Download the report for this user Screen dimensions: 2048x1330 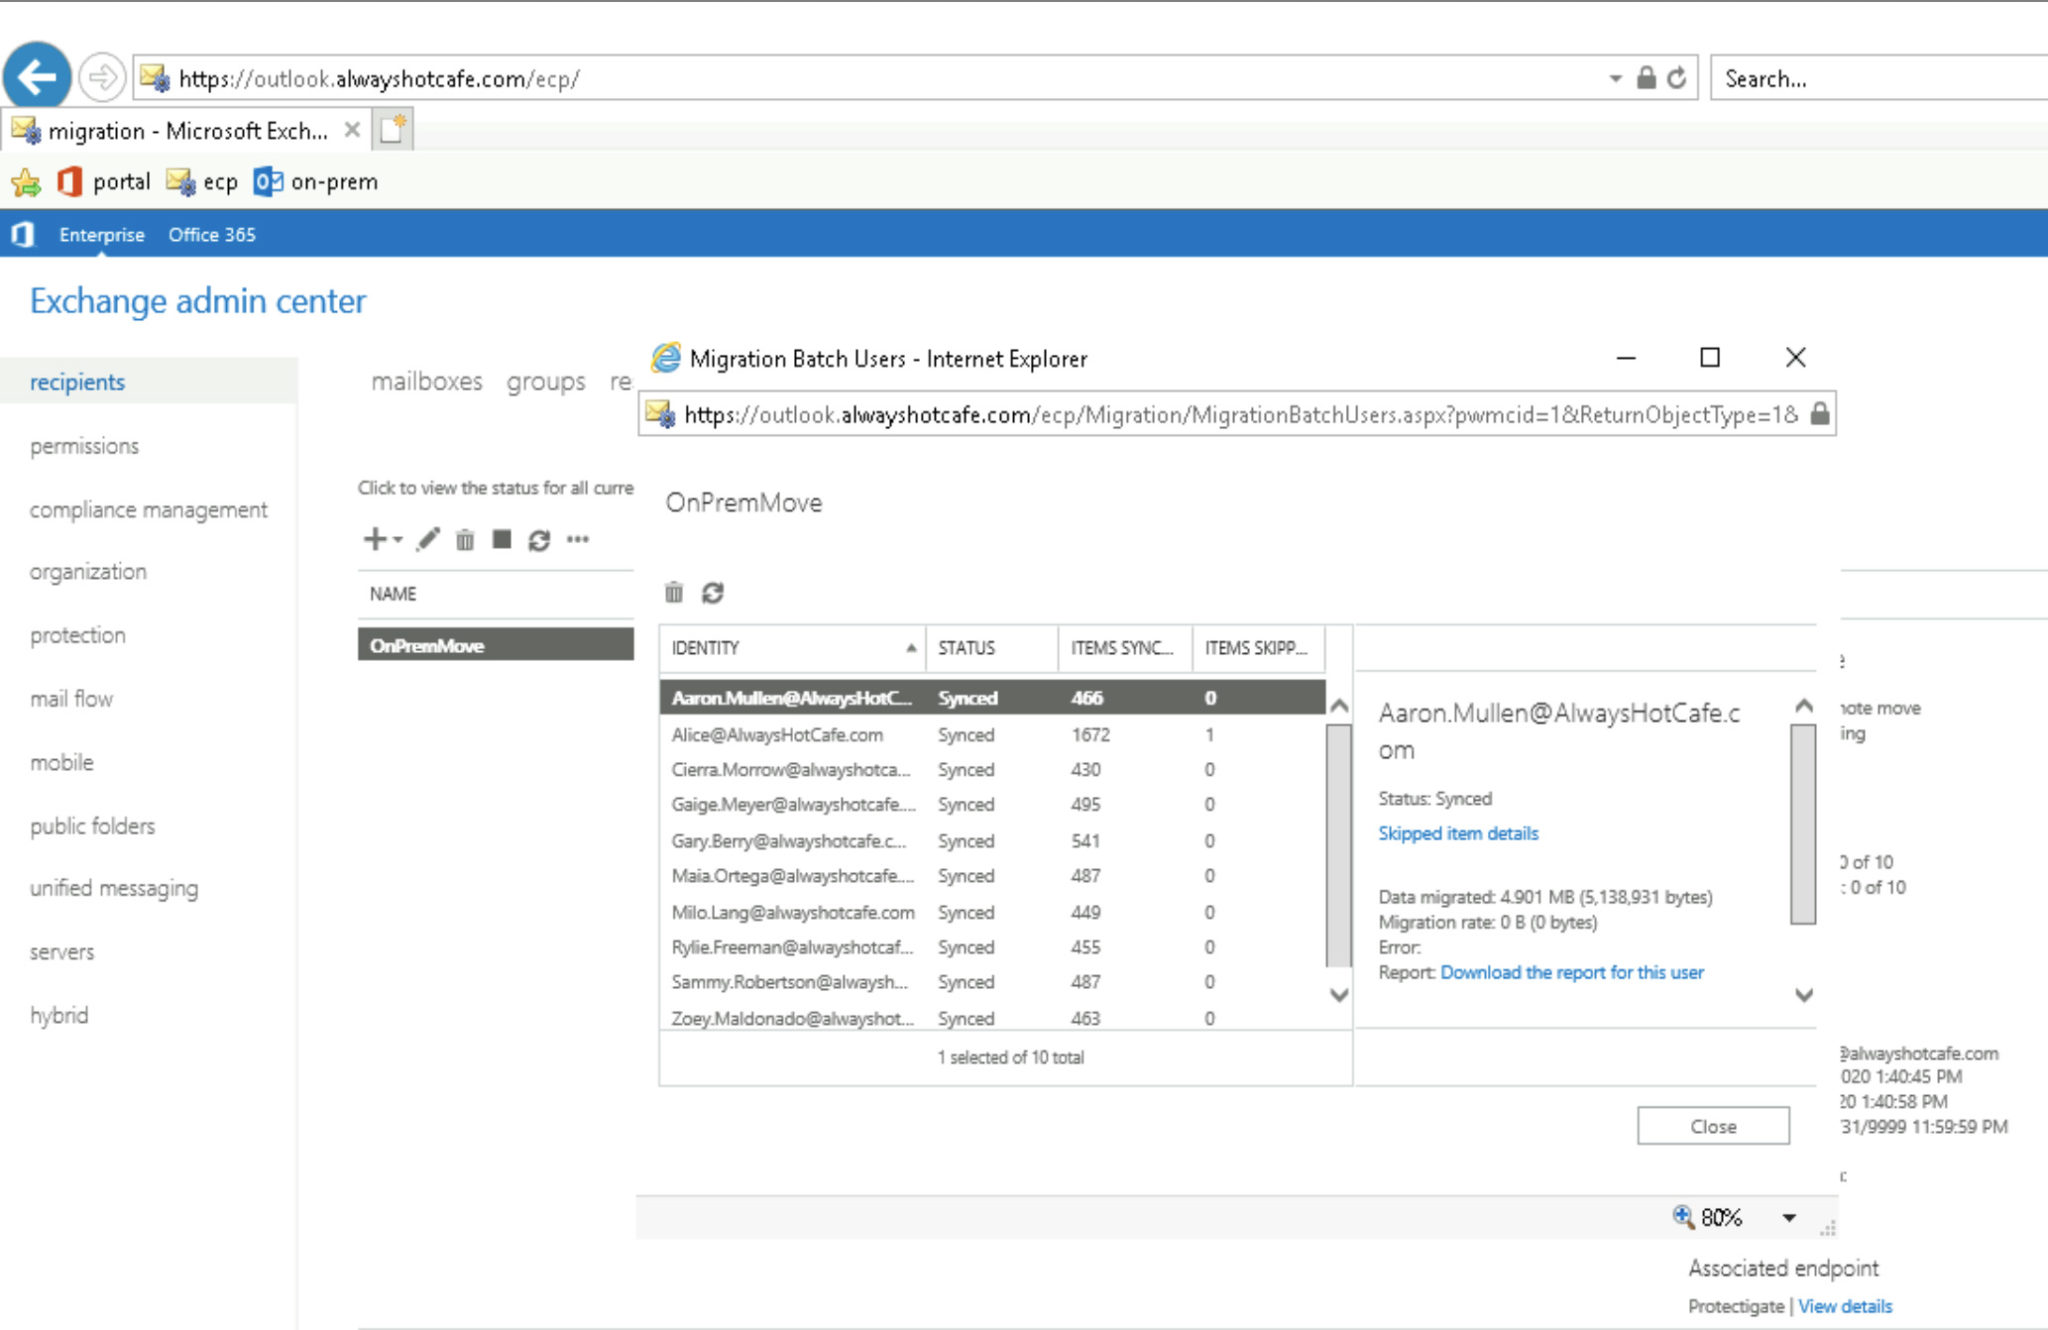(x=1572, y=972)
